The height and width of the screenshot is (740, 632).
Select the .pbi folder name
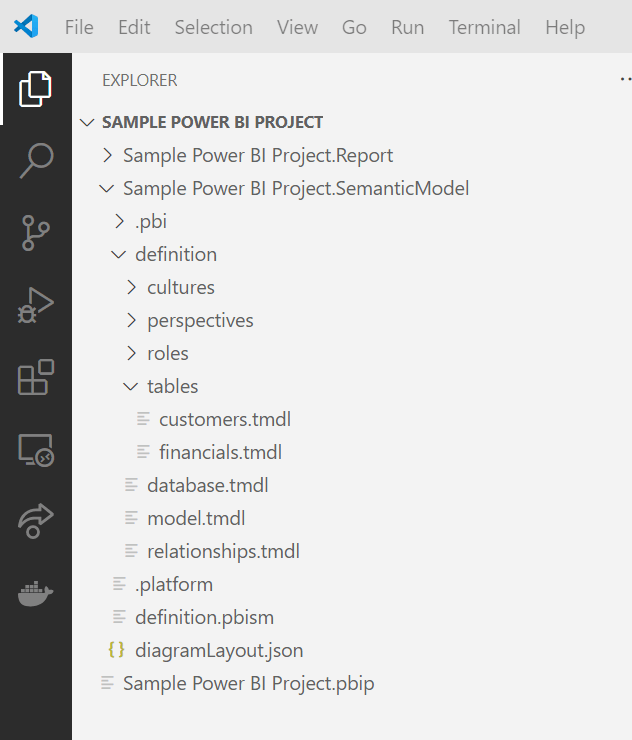[x=151, y=221]
